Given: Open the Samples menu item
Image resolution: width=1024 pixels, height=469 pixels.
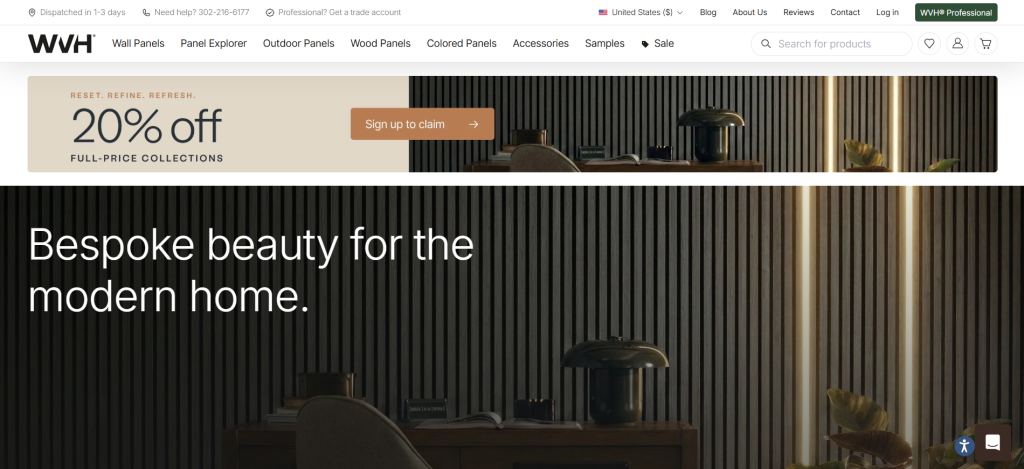Looking at the screenshot, I should pyautogui.click(x=604, y=44).
